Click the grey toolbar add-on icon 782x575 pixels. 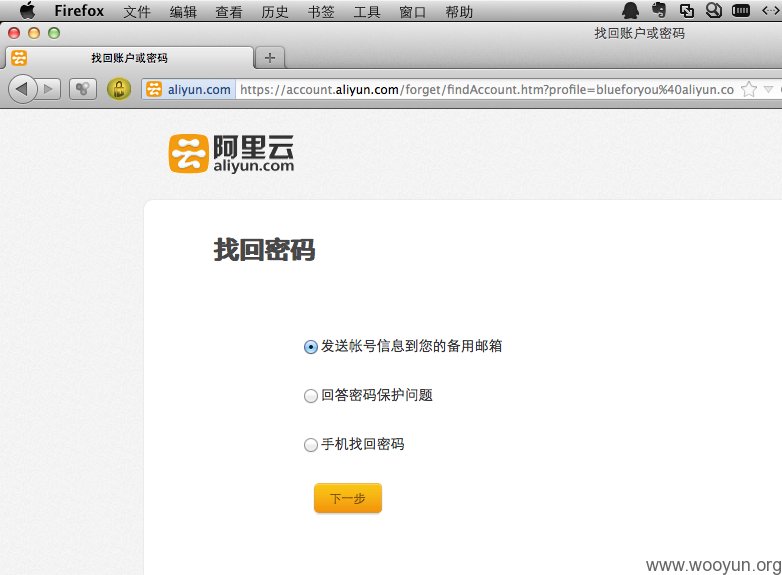pos(82,89)
